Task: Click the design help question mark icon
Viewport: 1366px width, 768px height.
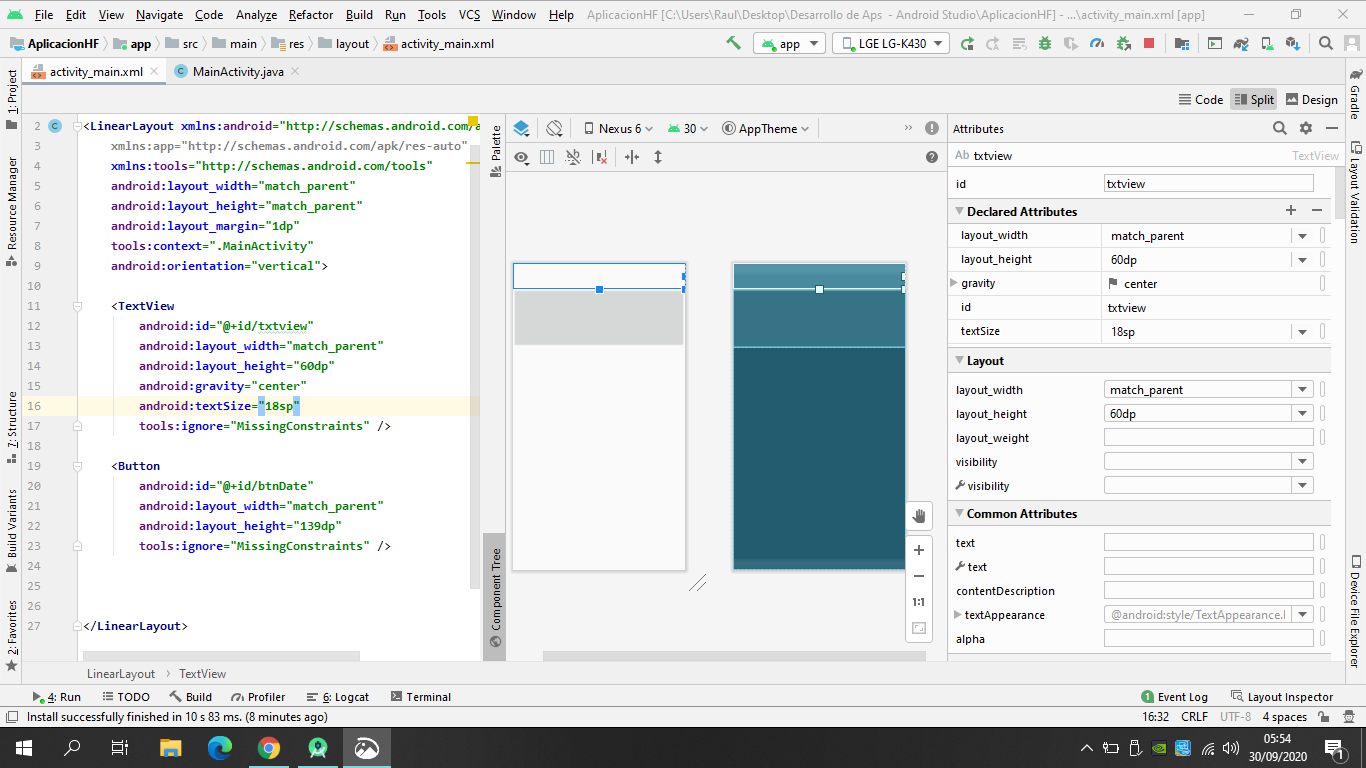Action: coord(932,157)
